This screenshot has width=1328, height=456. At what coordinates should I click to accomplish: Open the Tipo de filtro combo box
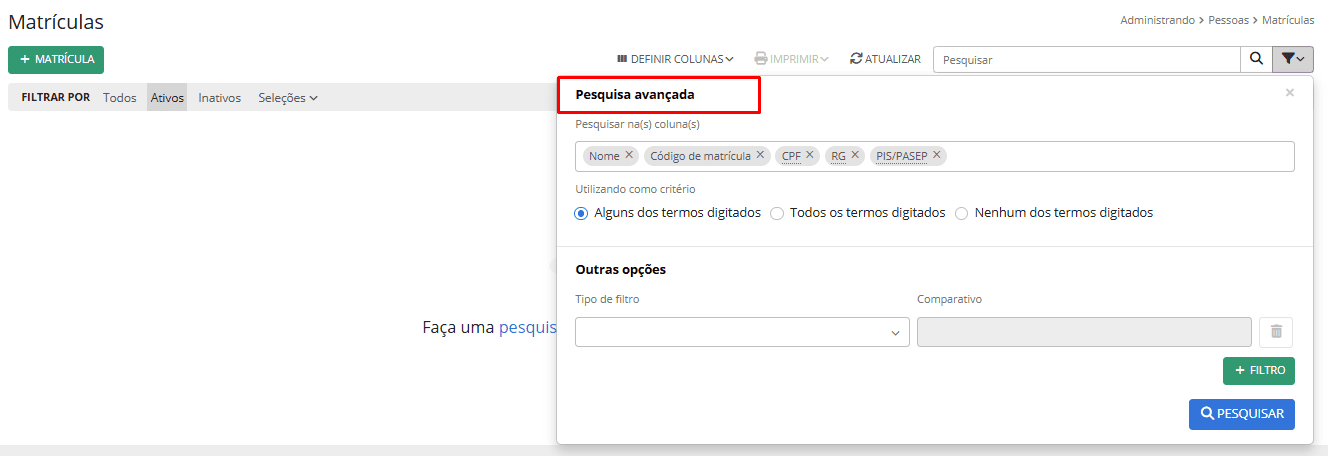pyautogui.click(x=742, y=332)
